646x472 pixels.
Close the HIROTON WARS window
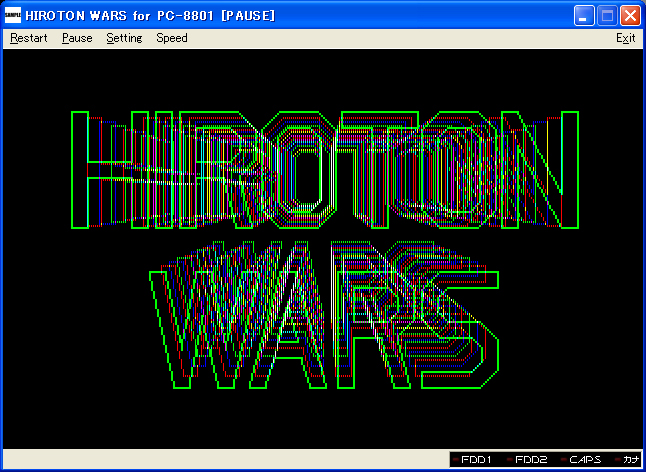click(x=630, y=16)
